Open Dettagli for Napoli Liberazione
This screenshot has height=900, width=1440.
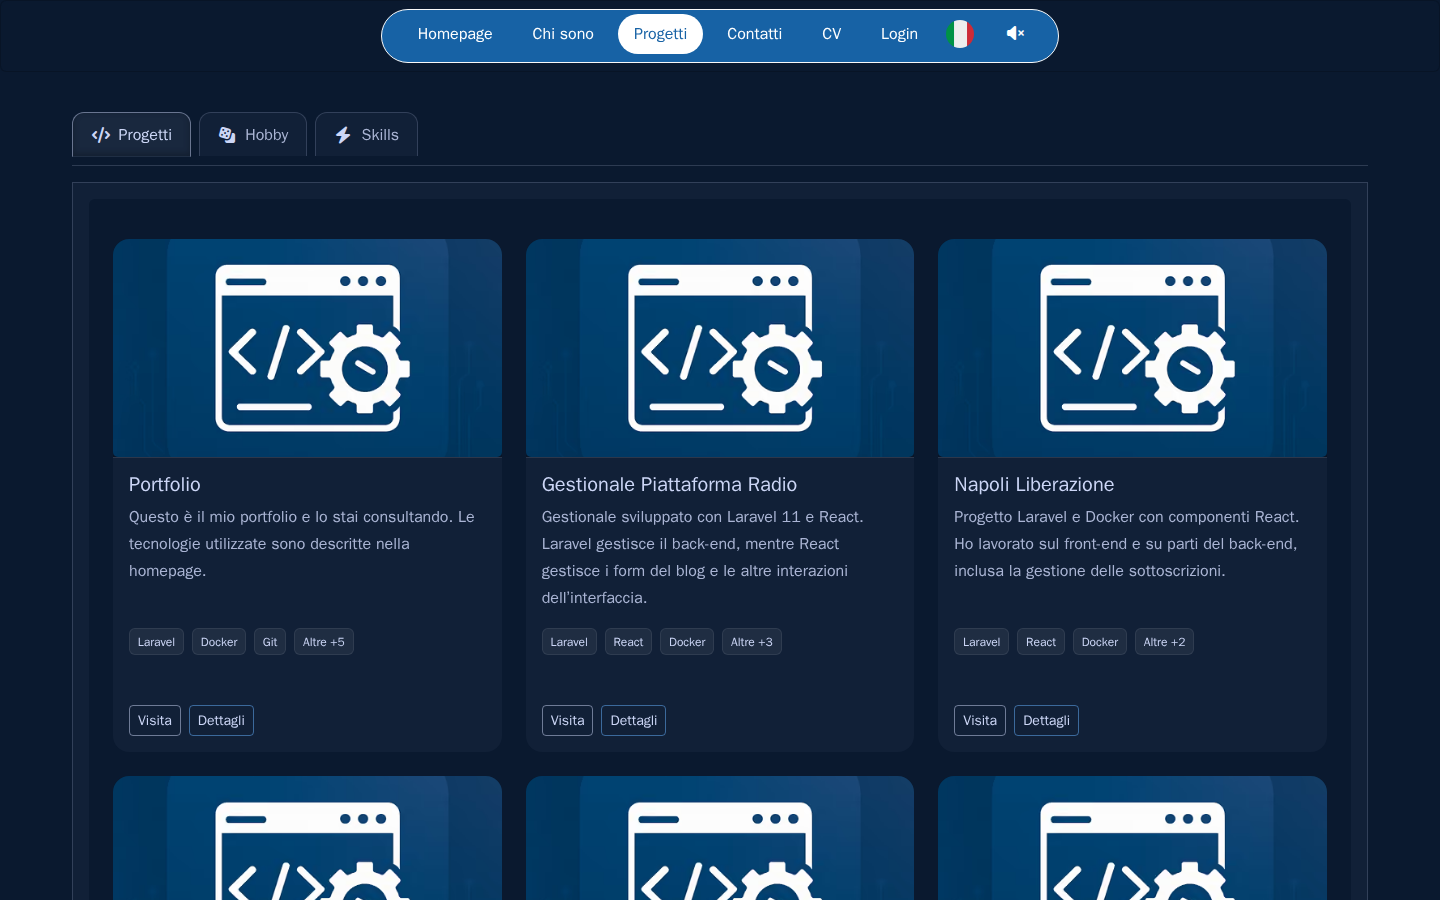[x=1046, y=720]
